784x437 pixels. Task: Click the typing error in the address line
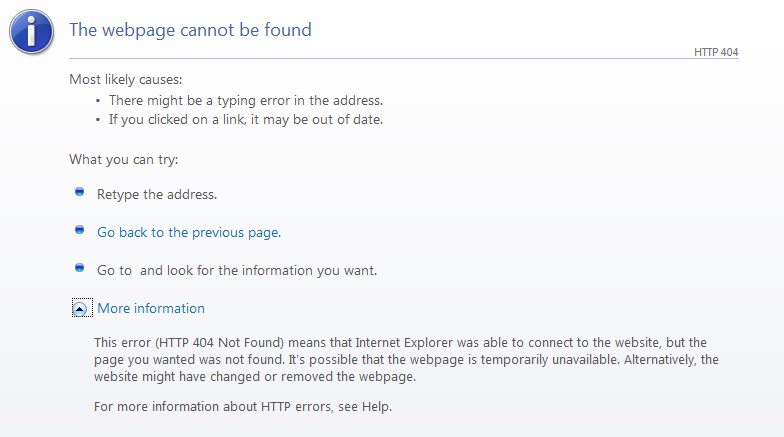[x=245, y=100]
